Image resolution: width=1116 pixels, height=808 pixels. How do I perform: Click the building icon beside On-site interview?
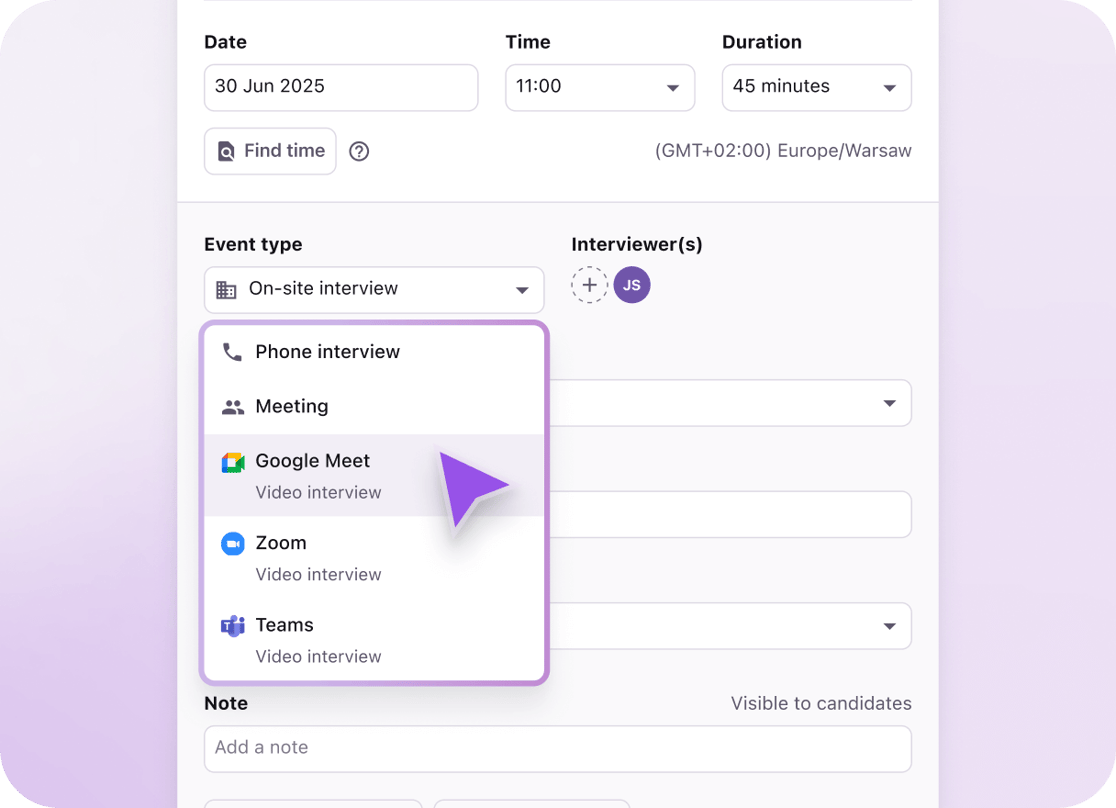226,289
